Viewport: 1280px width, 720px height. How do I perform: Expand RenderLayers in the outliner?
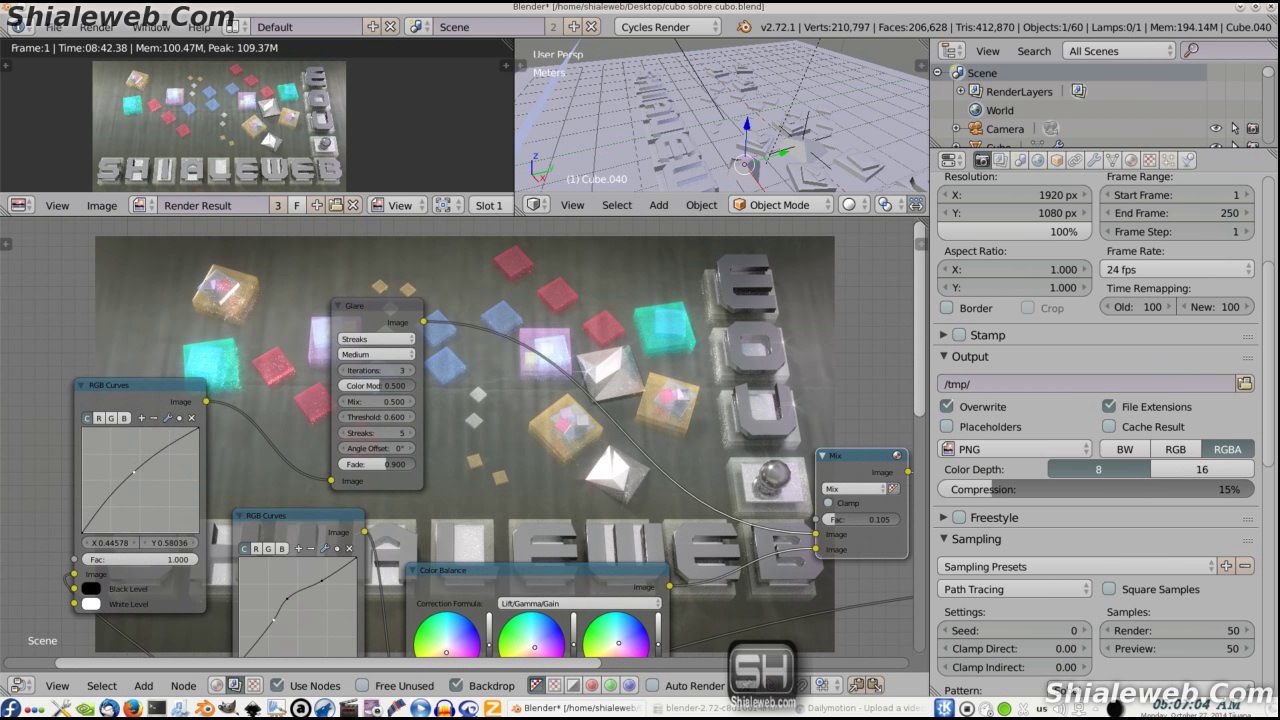coord(960,91)
